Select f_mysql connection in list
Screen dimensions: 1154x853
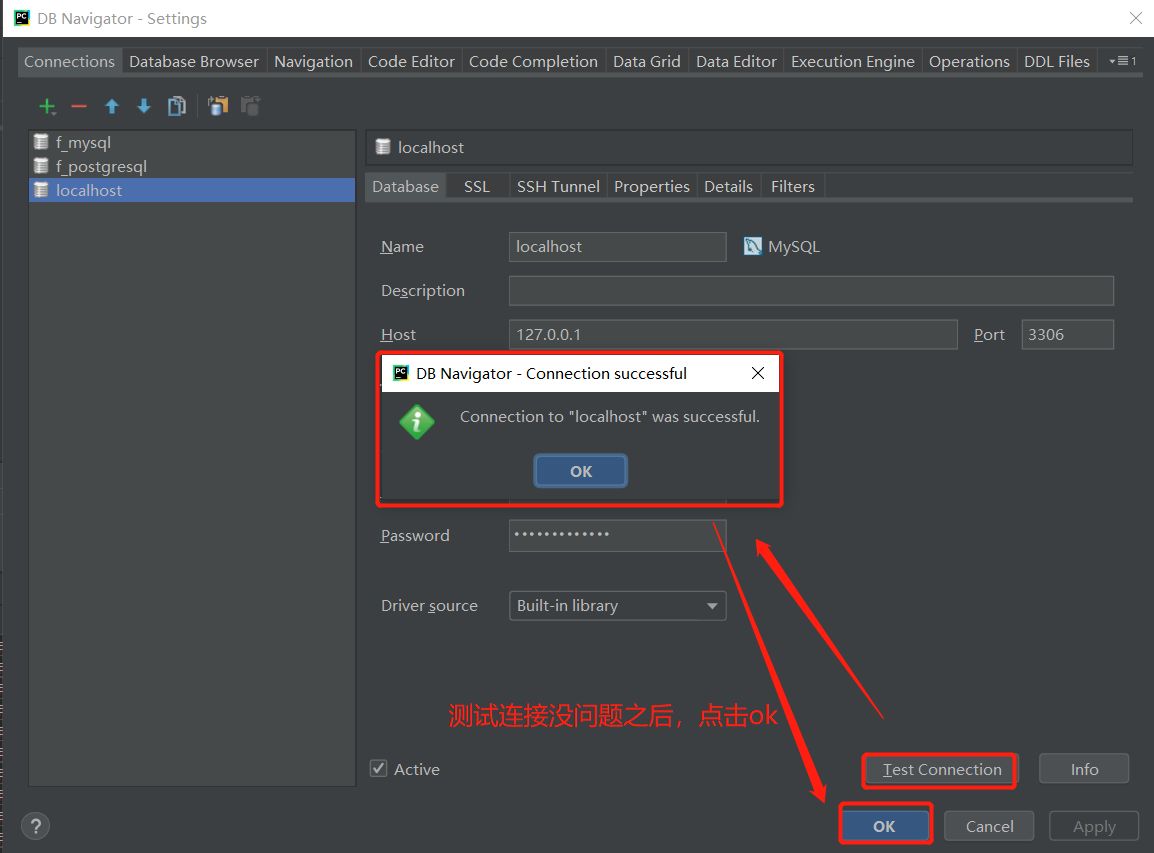coord(191,142)
